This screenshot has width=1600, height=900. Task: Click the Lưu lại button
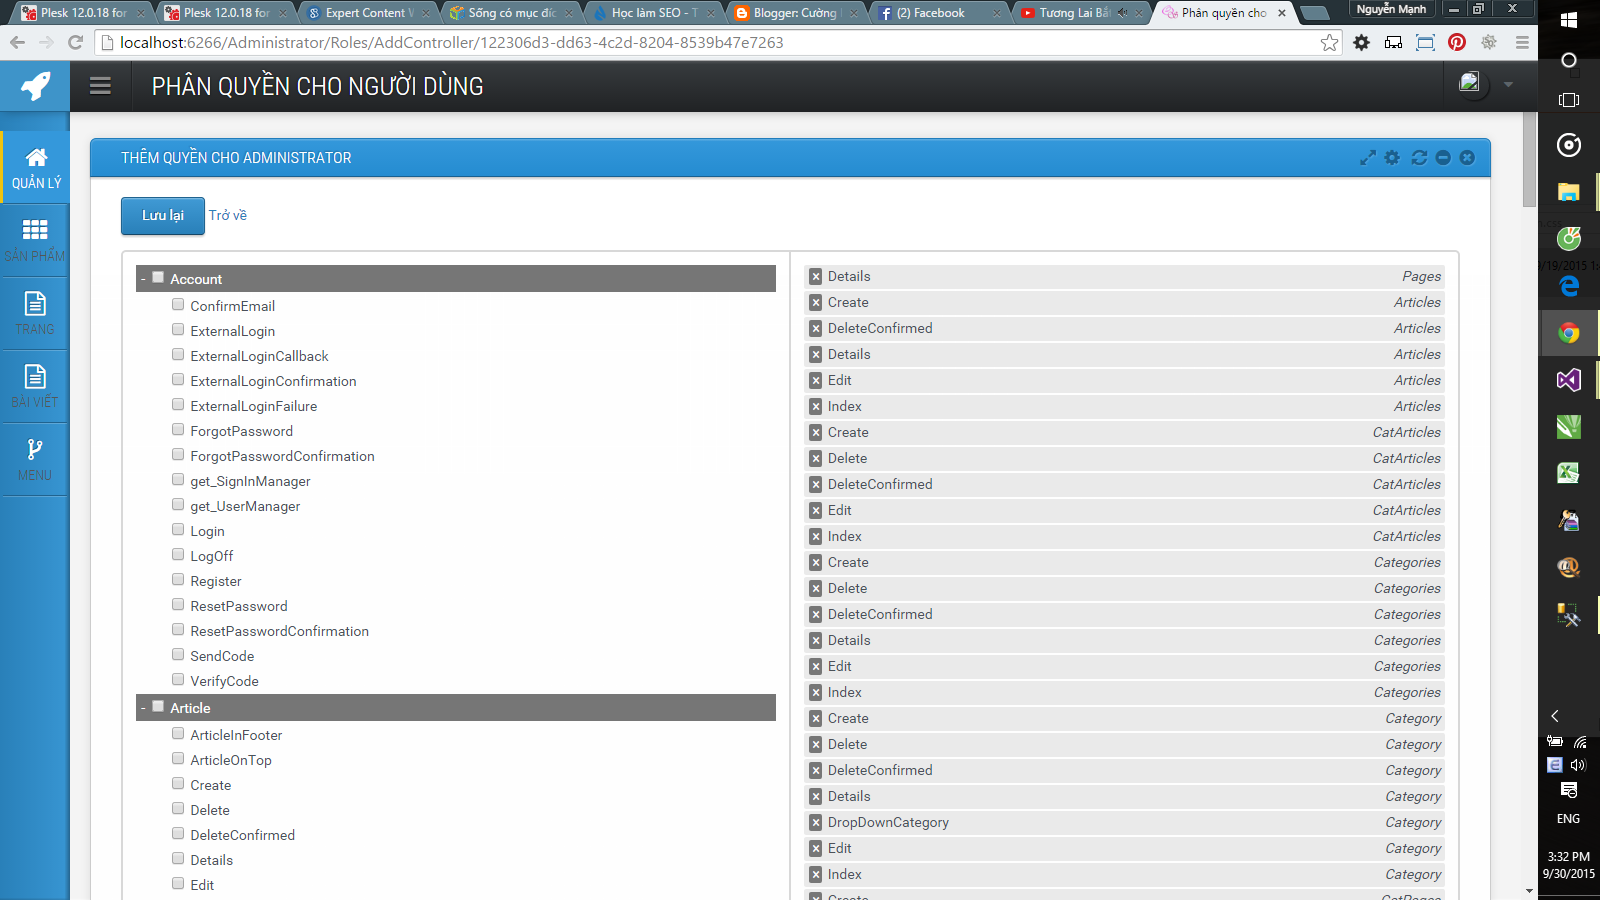162,216
